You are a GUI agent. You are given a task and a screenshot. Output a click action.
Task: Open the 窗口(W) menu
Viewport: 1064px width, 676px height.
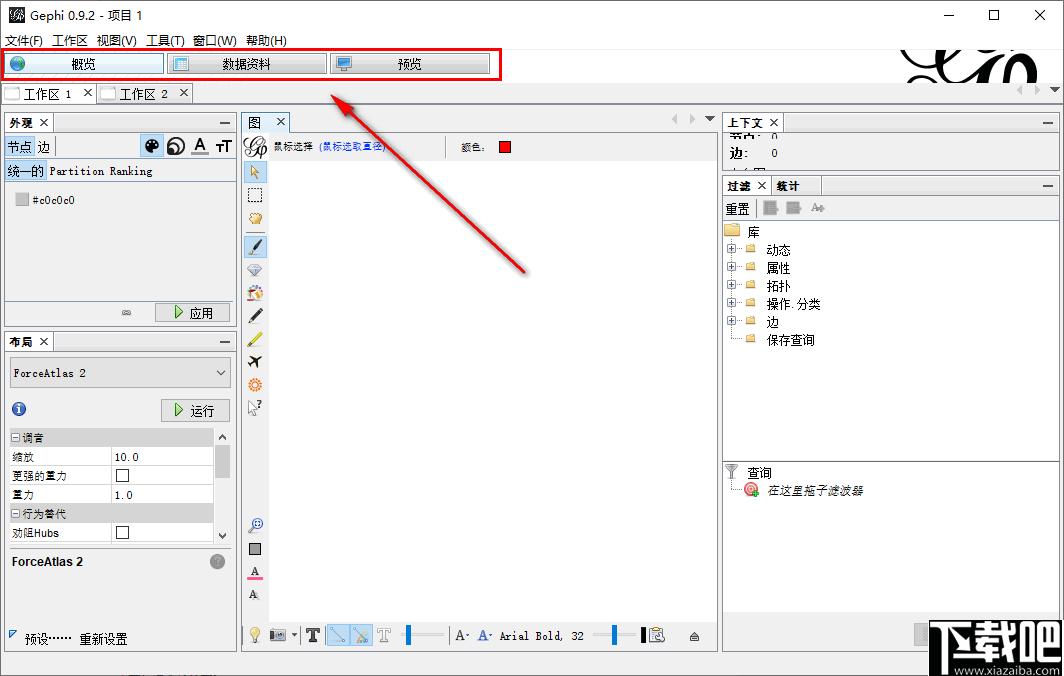[x=214, y=41]
